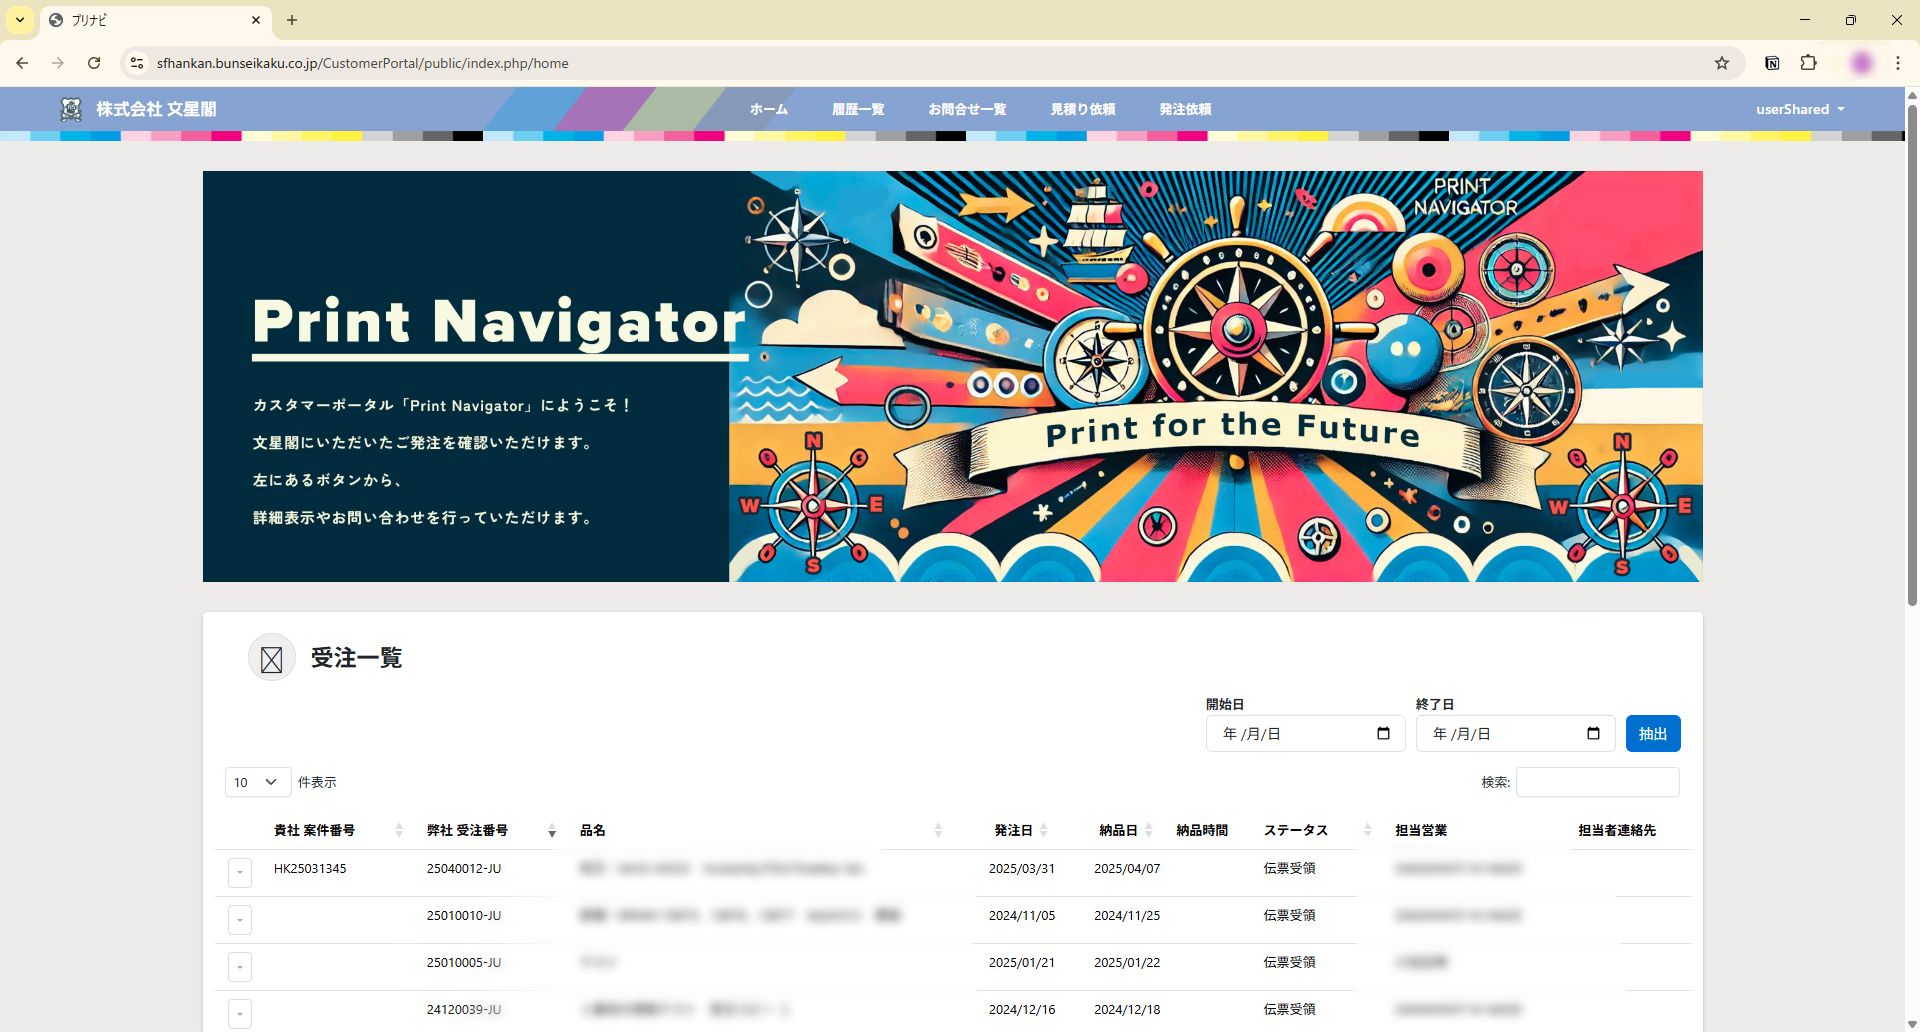
Task: Open the 発注依頼 navigation link
Action: (x=1185, y=109)
